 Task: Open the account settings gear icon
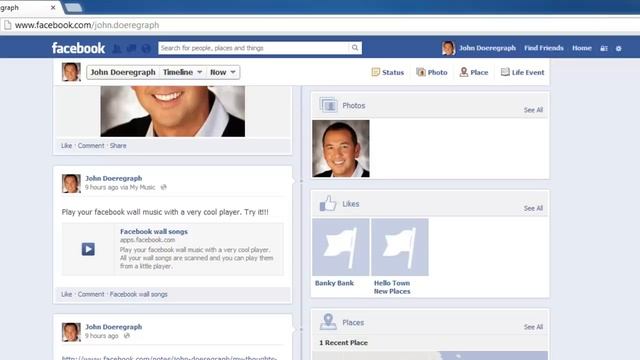[619, 49]
